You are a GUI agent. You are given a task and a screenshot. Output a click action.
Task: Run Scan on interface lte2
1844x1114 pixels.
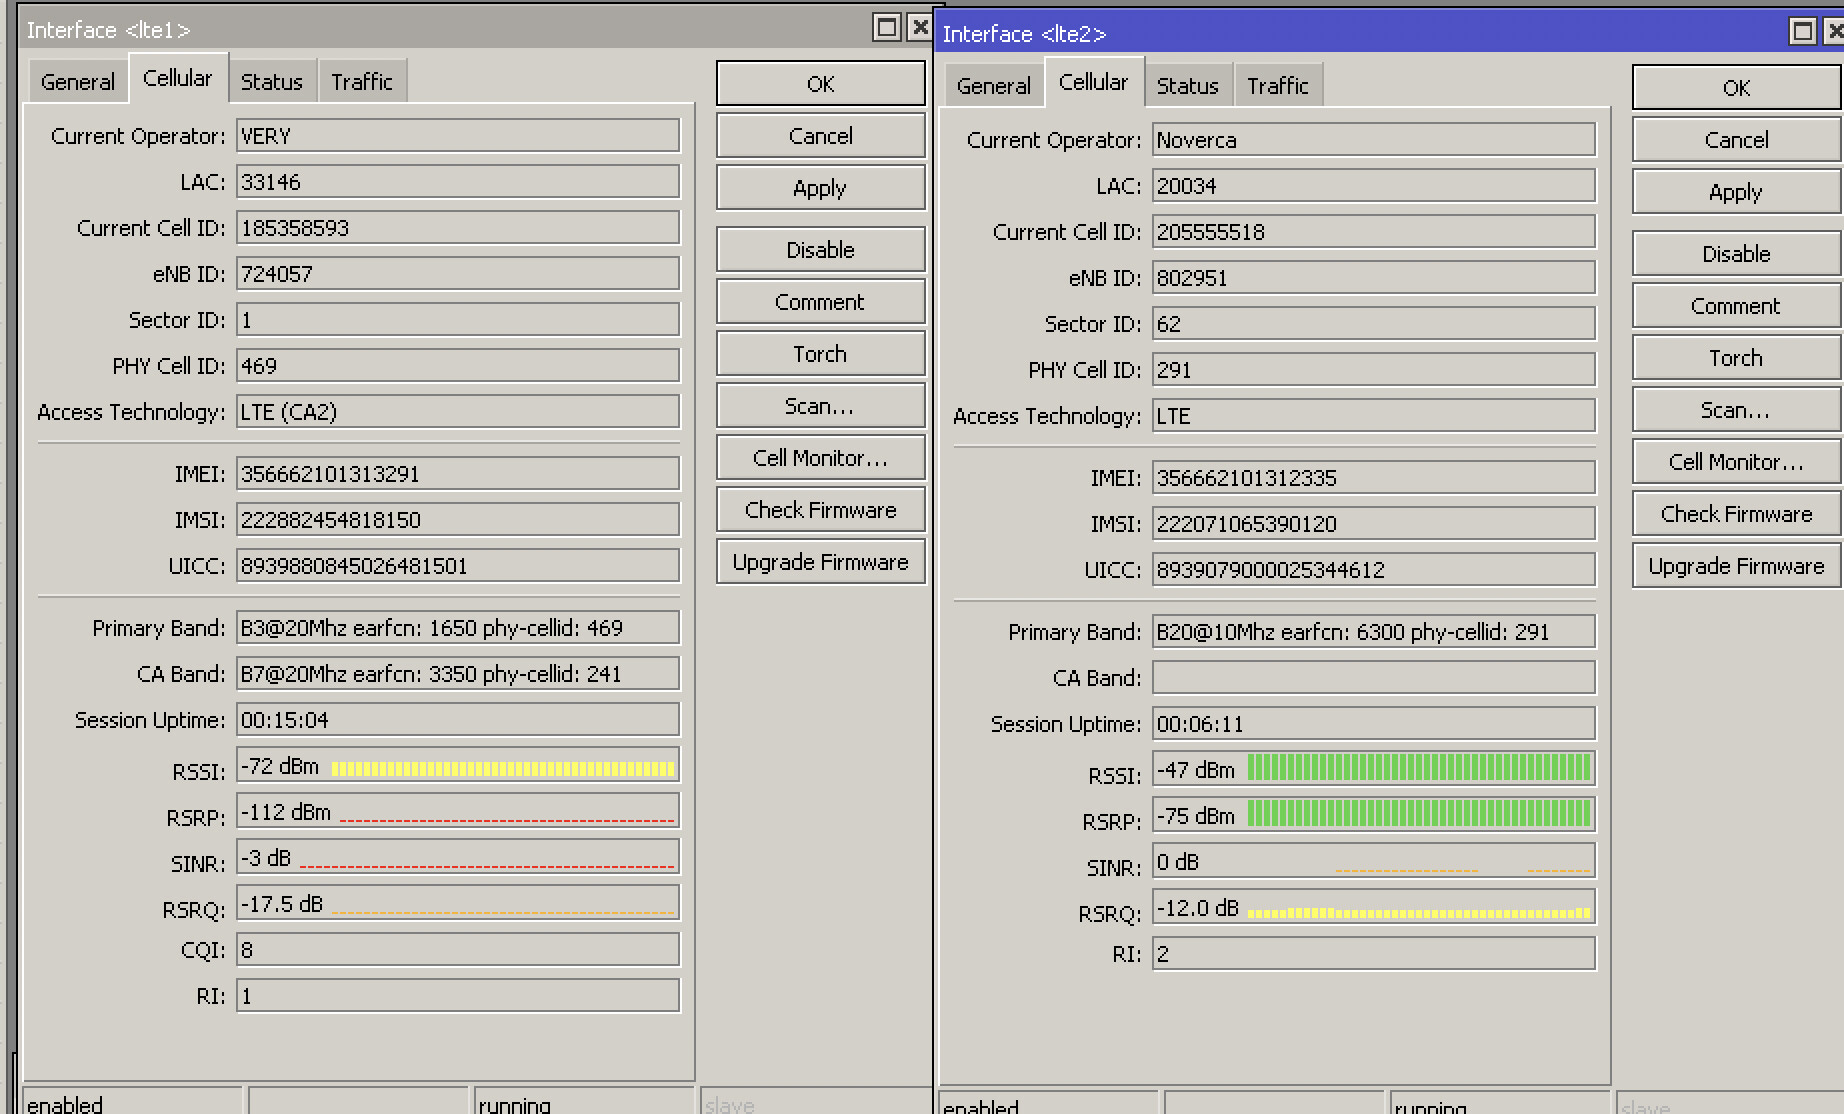point(1734,409)
